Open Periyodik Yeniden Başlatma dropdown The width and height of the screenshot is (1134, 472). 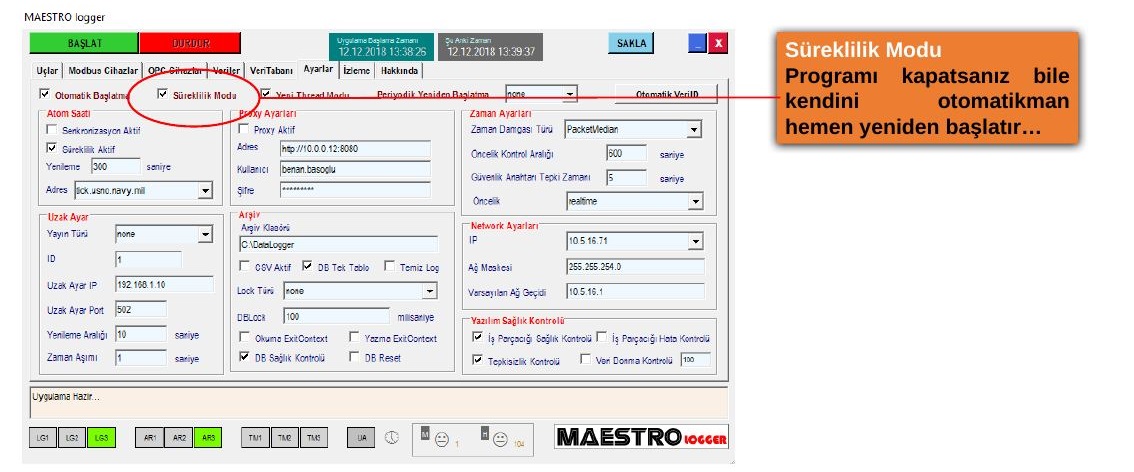tap(571, 94)
